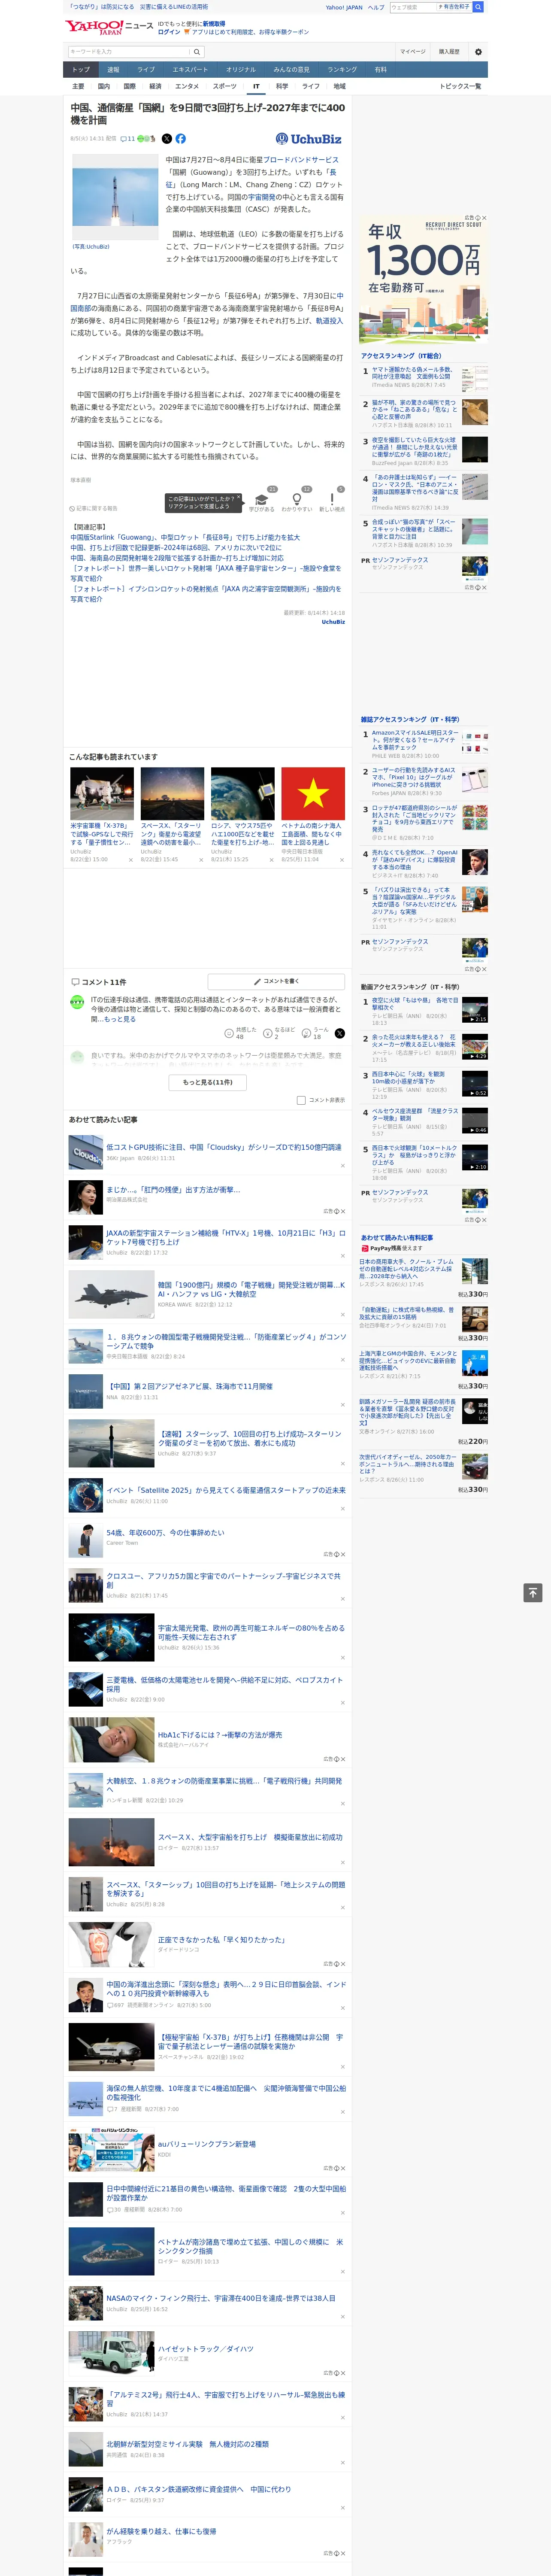Screen dimensions: 551x2576
Task: Select the ランキング navigation tab
Action: pos(342,70)
